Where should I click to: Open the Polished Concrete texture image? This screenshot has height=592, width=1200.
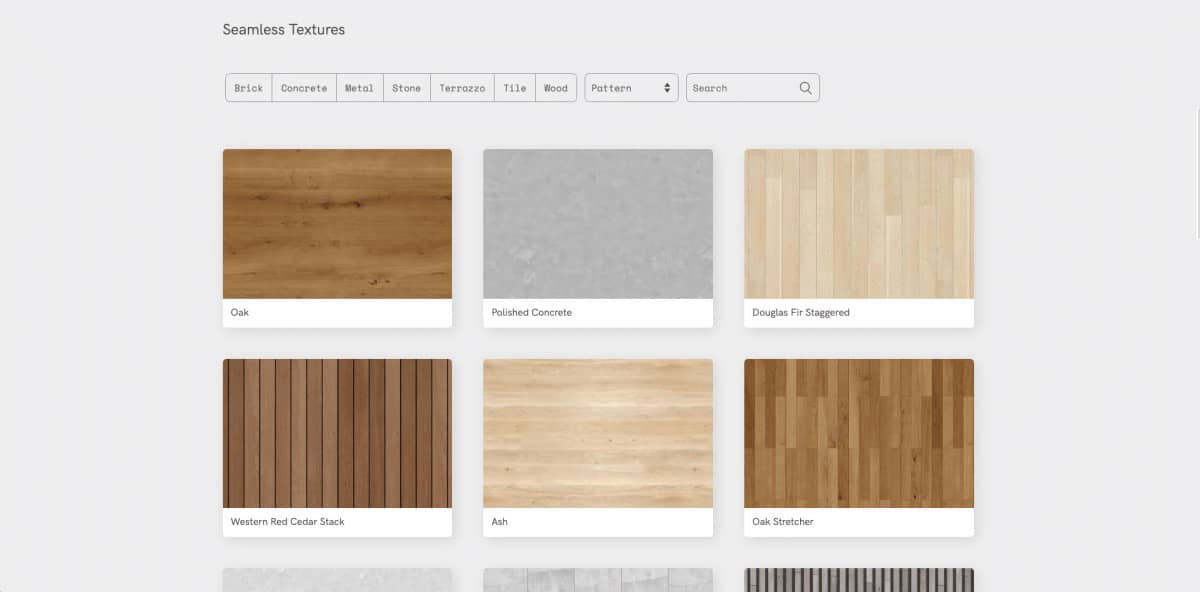[x=598, y=224]
